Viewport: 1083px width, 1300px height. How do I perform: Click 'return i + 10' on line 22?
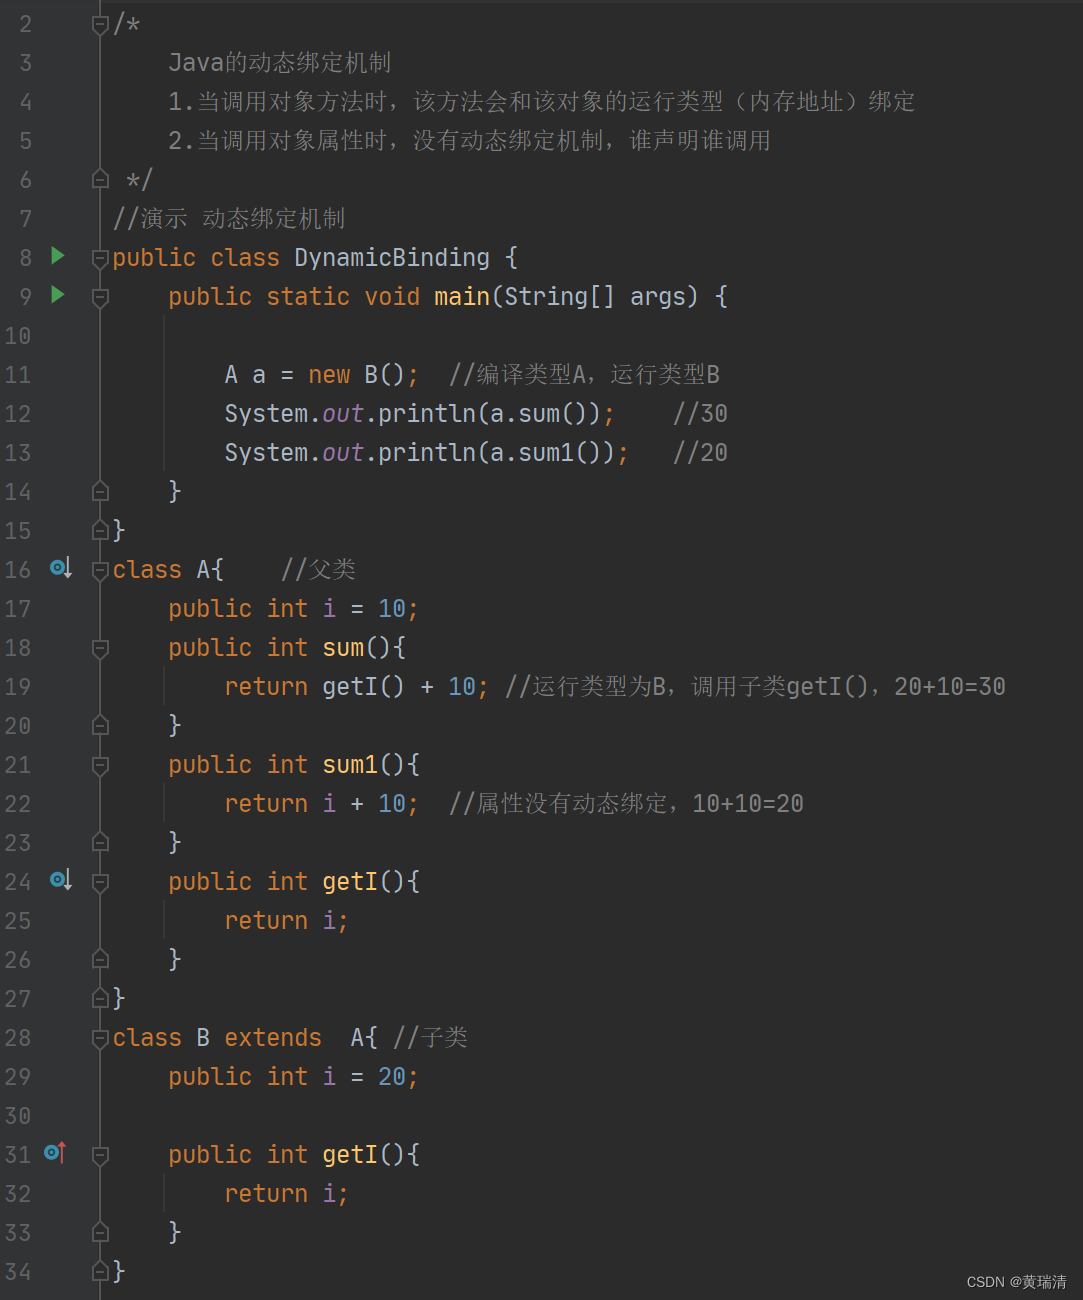tap(315, 803)
